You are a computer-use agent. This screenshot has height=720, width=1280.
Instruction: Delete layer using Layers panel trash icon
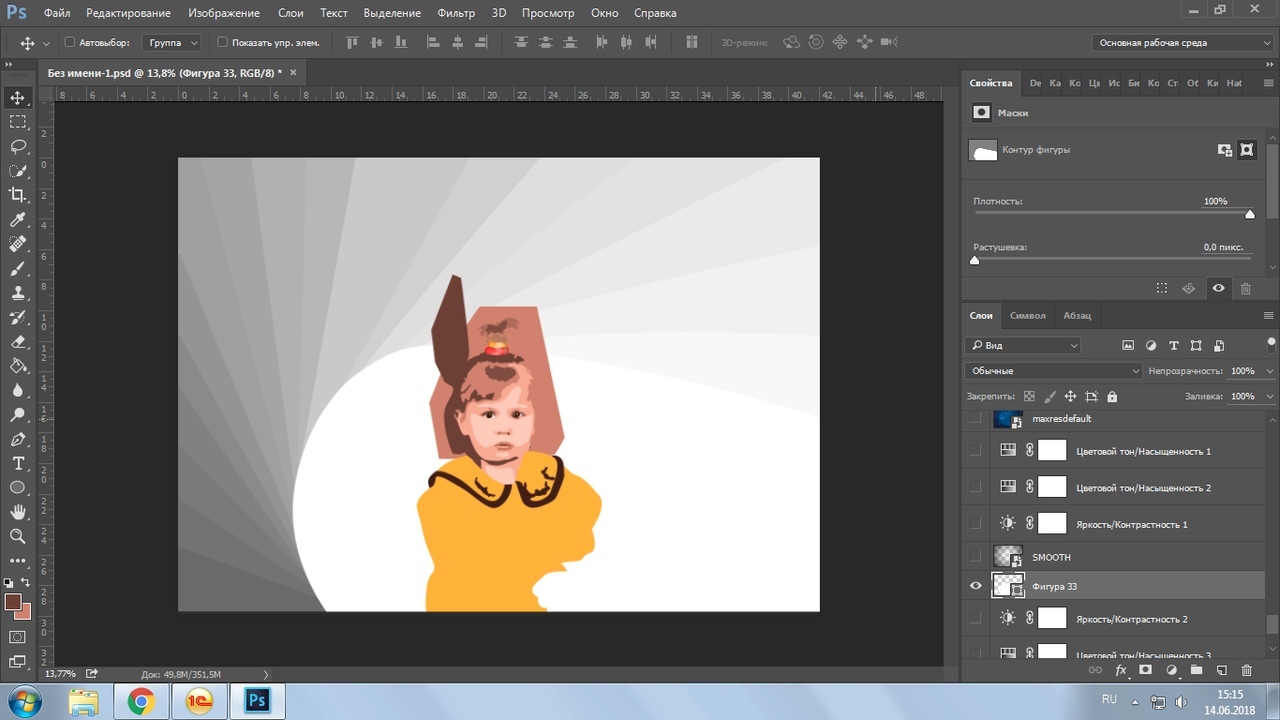point(1246,670)
